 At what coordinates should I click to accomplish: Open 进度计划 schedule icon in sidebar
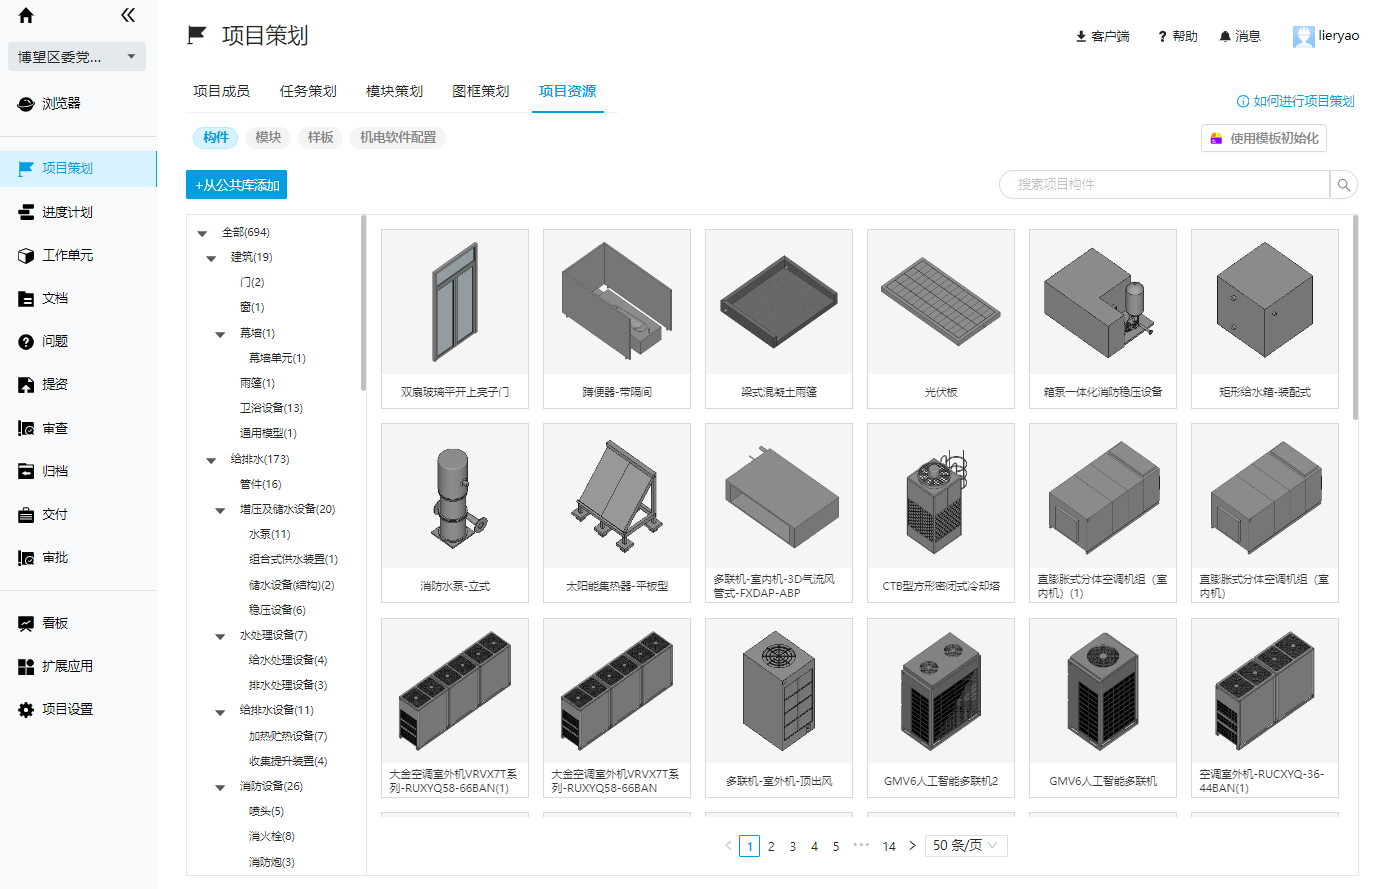pos(26,212)
